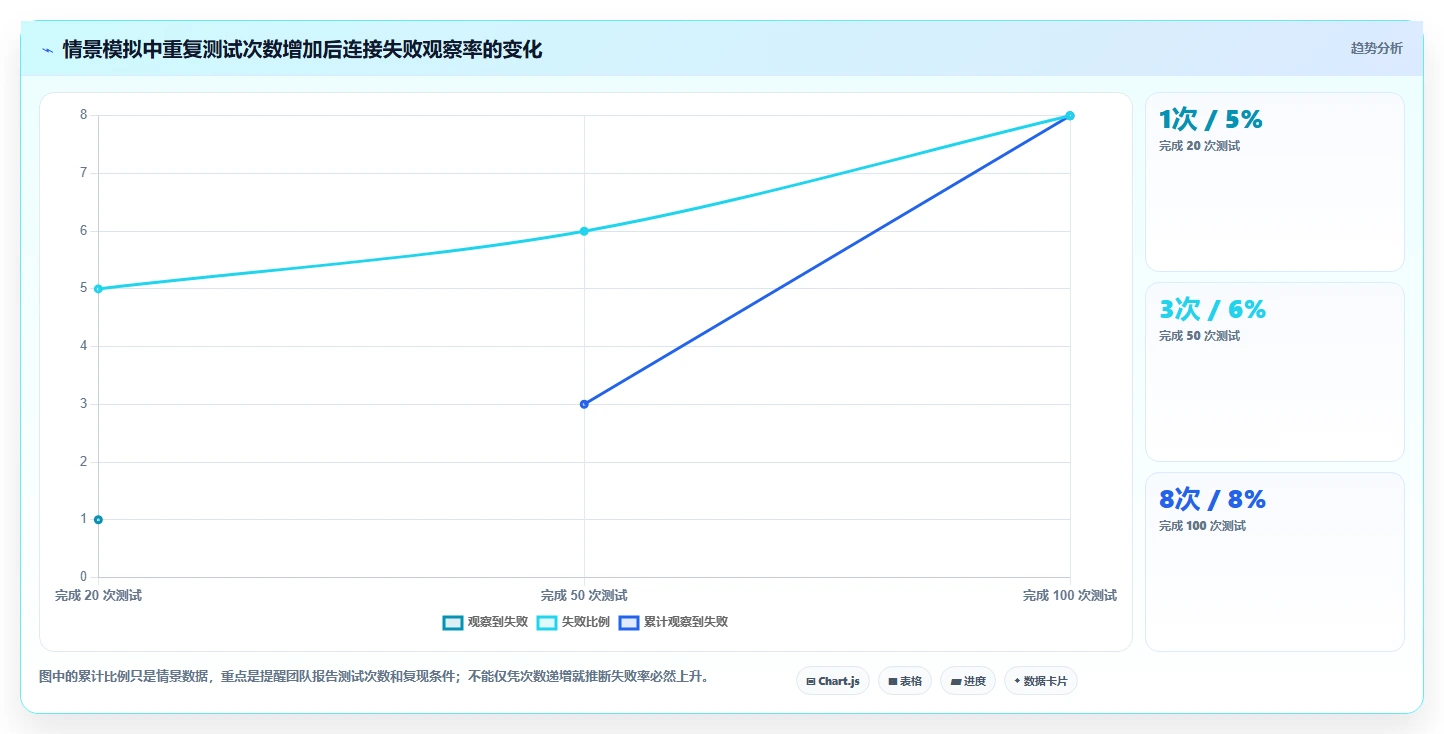Click the x-axis label 完成 100 次测试
This screenshot has width=1444, height=734.
point(1070,596)
